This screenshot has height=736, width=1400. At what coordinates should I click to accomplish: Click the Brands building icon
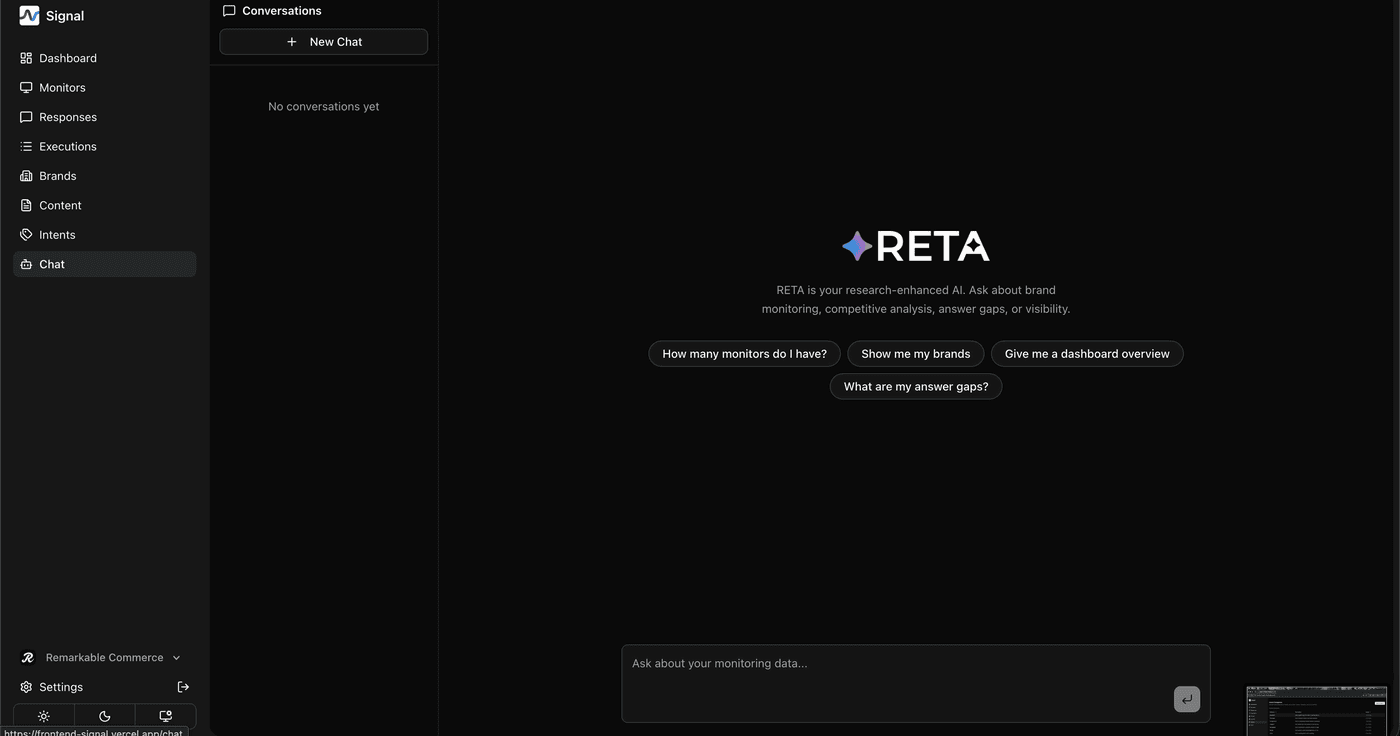click(x=26, y=176)
